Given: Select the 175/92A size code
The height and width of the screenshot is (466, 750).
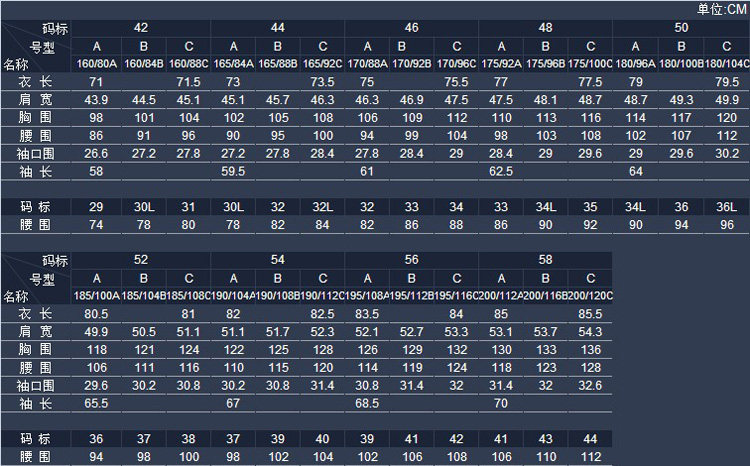Looking at the screenshot, I should (501, 64).
